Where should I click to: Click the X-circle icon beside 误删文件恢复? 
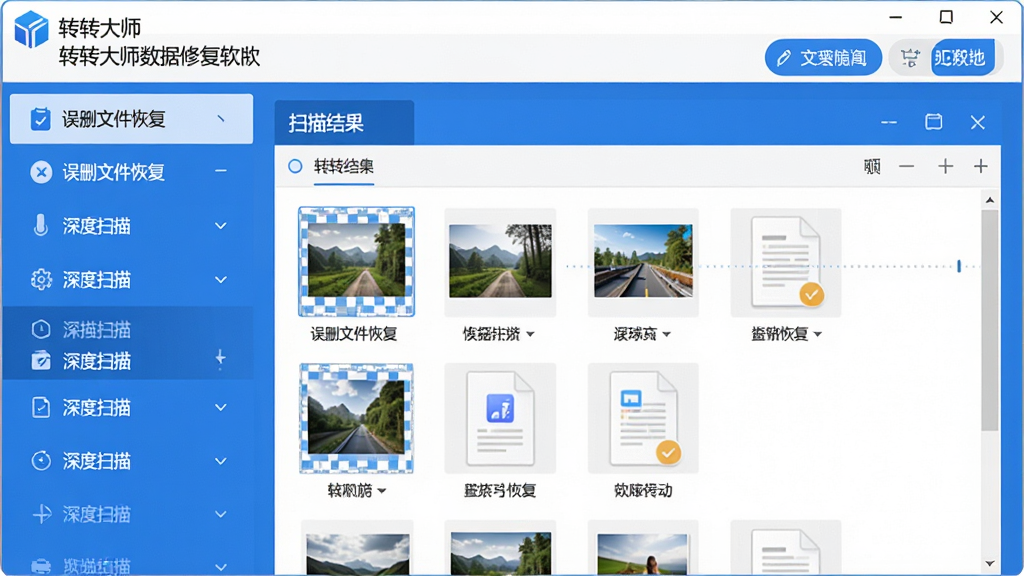pyautogui.click(x=41, y=172)
